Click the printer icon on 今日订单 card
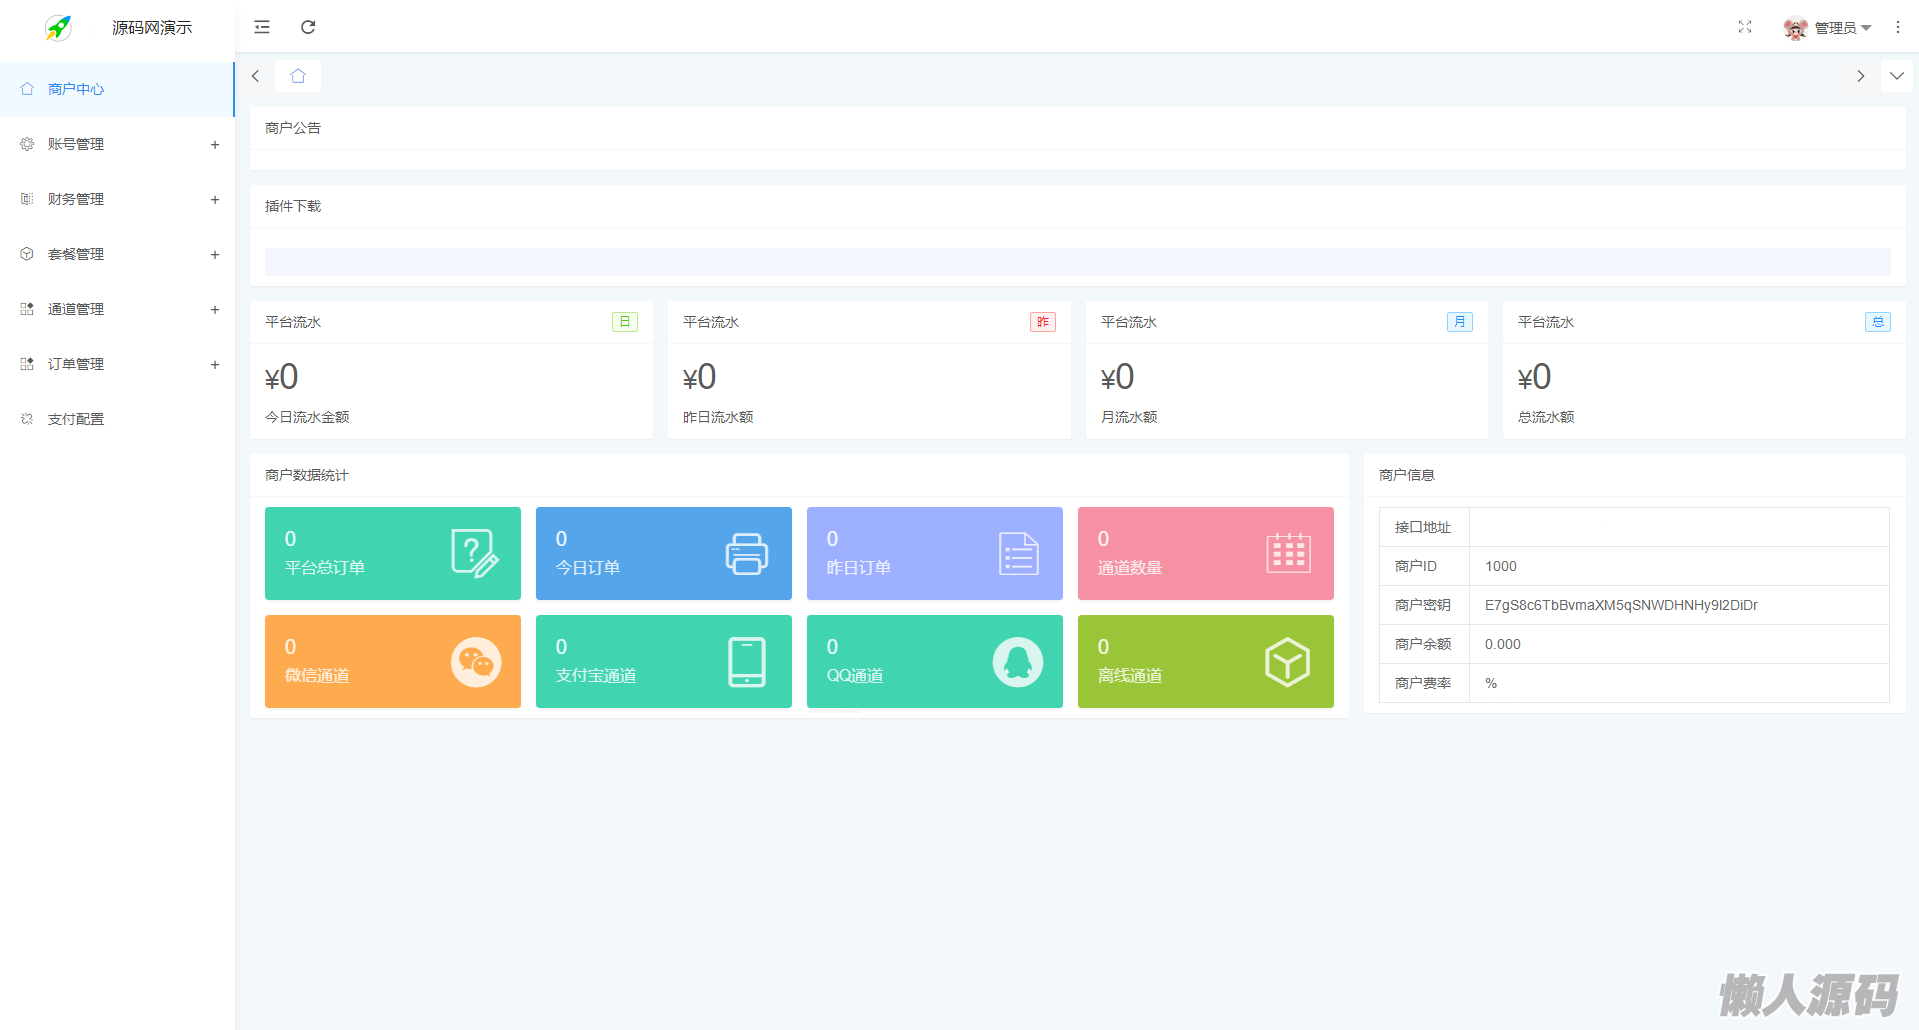 pos(746,554)
